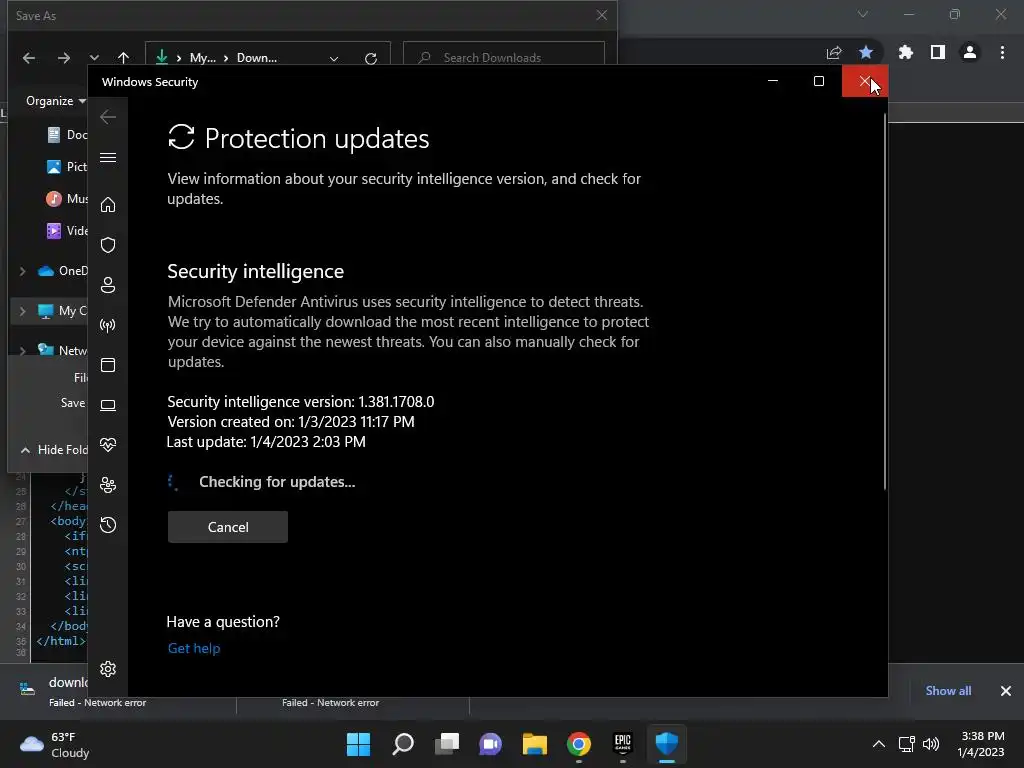
Task: Switch to Chrome on taskbar
Action: click(579, 744)
